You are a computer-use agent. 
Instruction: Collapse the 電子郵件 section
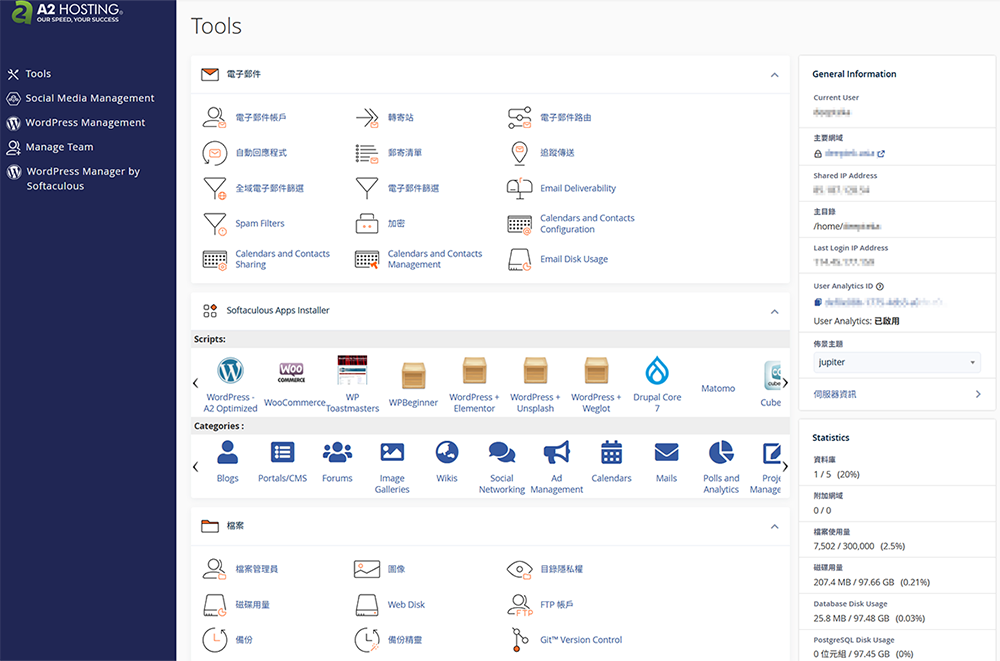[774, 75]
